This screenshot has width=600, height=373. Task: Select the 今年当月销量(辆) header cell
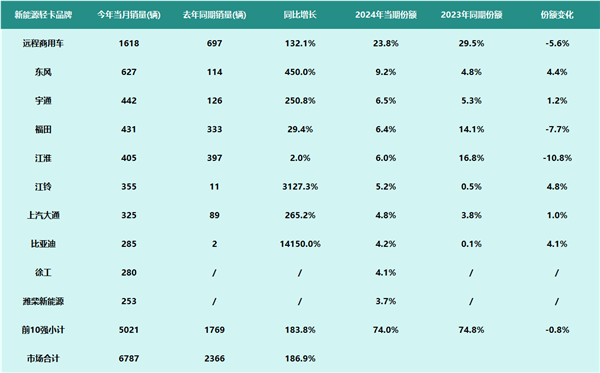tap(129, 15)
